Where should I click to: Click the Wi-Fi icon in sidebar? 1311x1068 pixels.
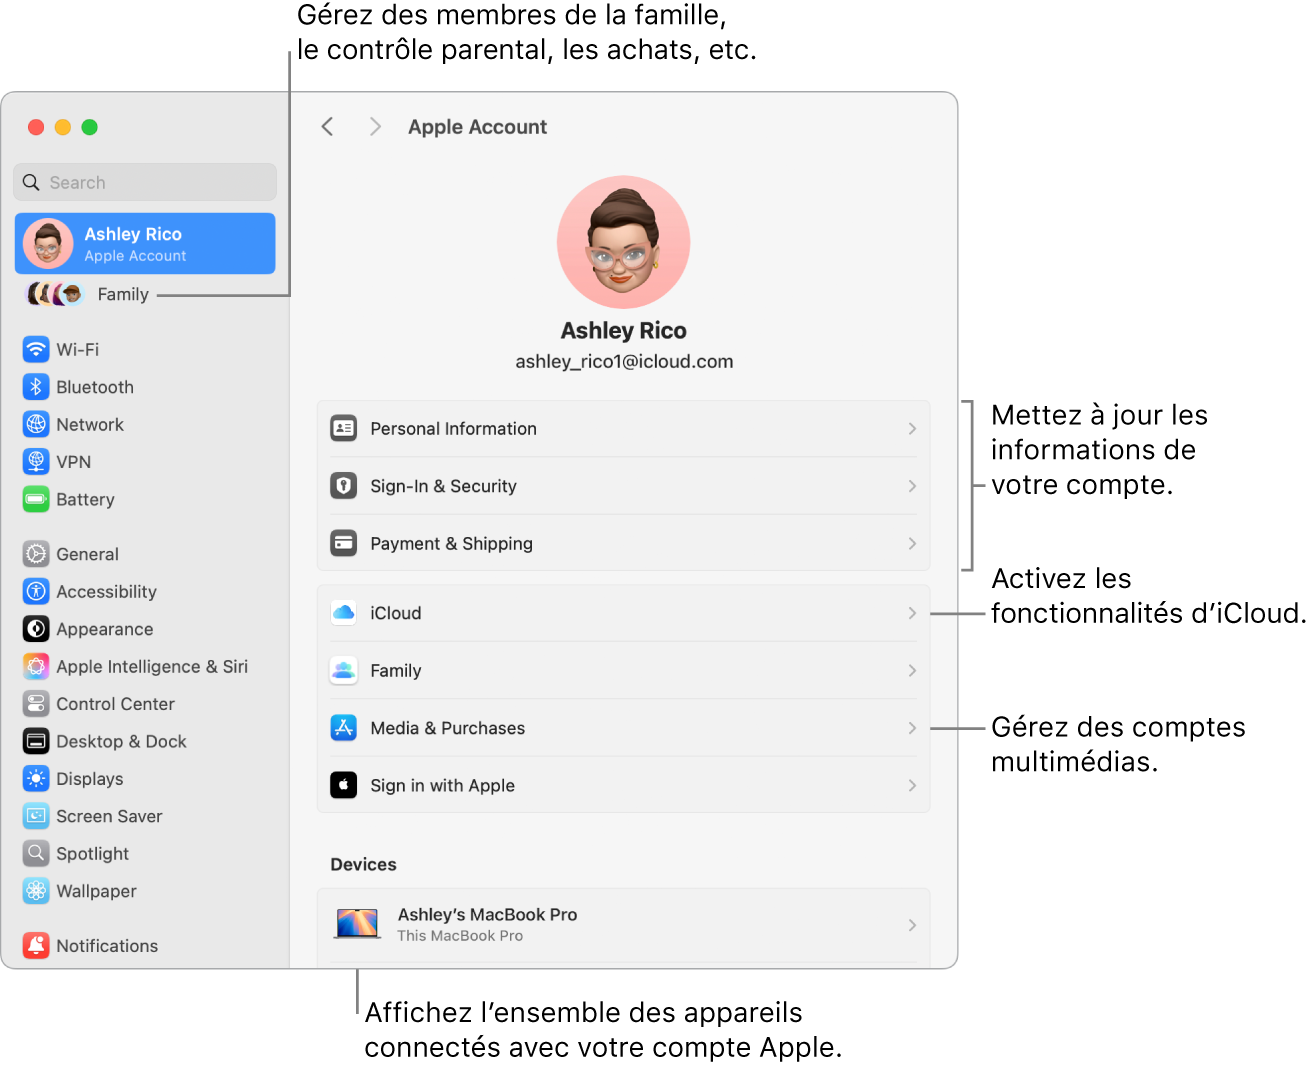pos(36,349)
